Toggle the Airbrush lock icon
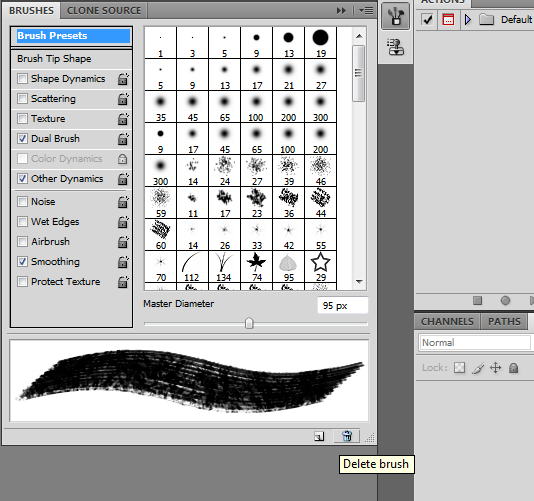 point(123,242)
